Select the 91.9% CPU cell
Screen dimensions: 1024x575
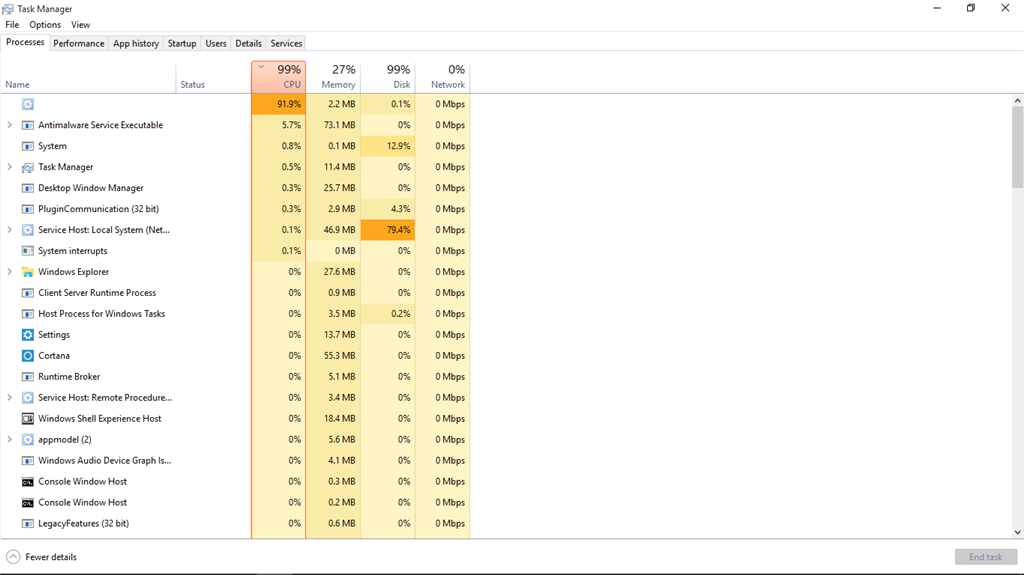278,104
